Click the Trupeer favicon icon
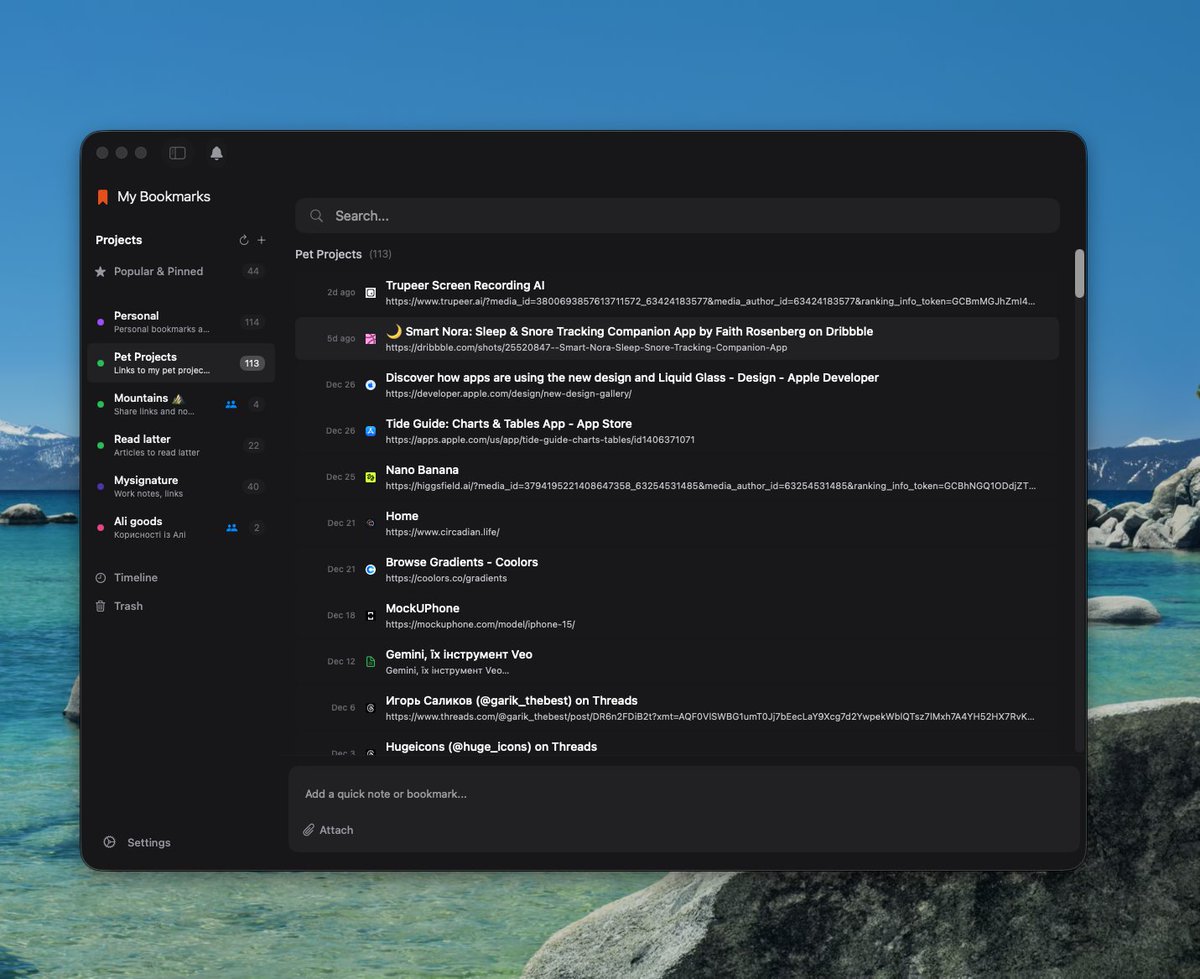The height and width of the screenshot is (979, 1200). [370, 293]
